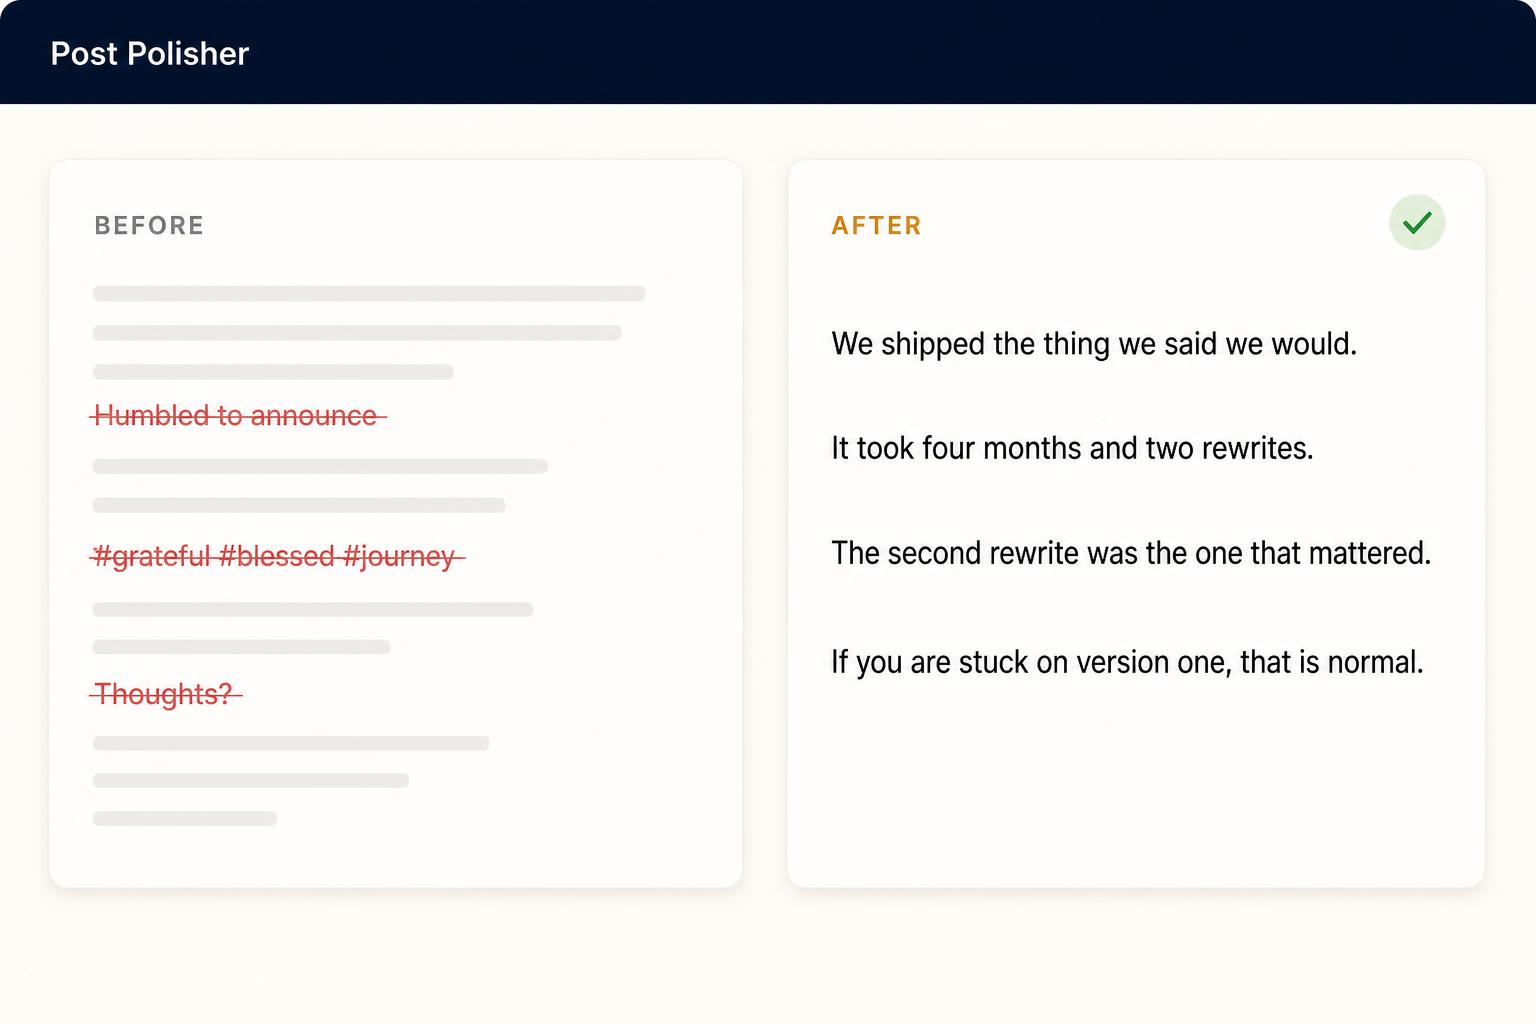Click the placeholder line directly above the hashtags
The width and height of the screenshot is (1536, 1024).
coord(299,505)
